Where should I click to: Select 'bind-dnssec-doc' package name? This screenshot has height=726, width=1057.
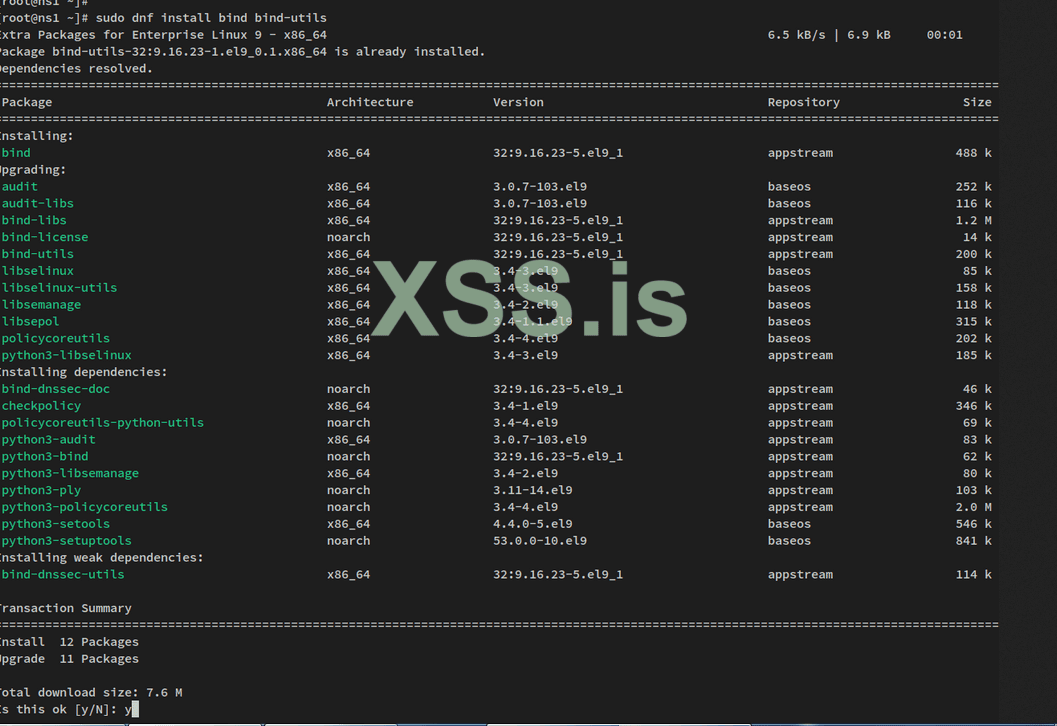[56, 389]
